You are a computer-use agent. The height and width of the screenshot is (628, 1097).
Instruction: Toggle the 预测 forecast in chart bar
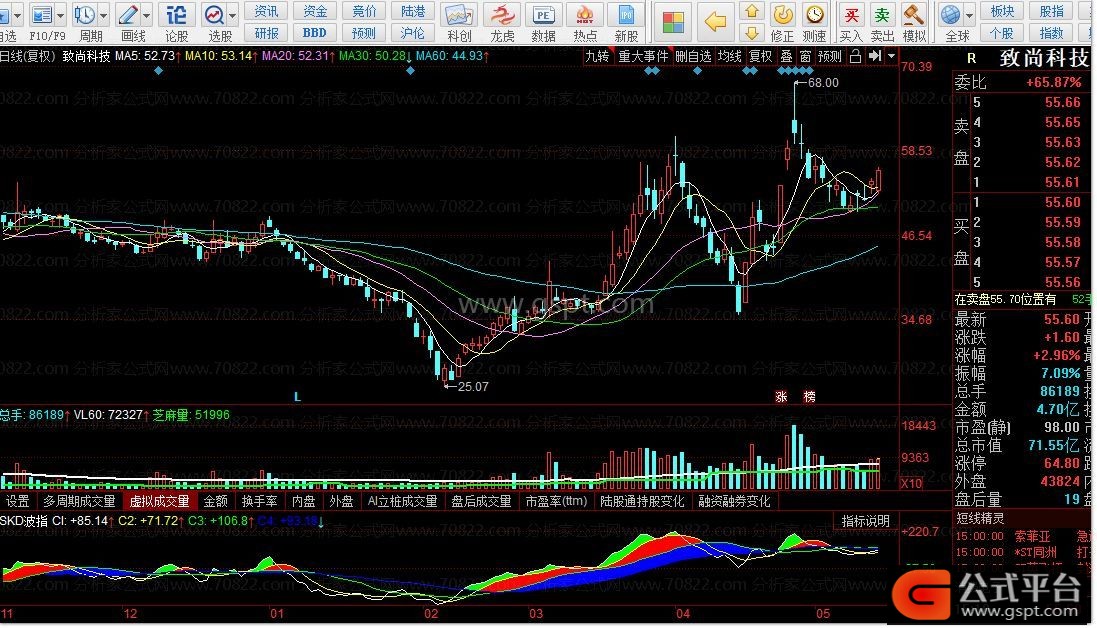(x=830, y=56)
